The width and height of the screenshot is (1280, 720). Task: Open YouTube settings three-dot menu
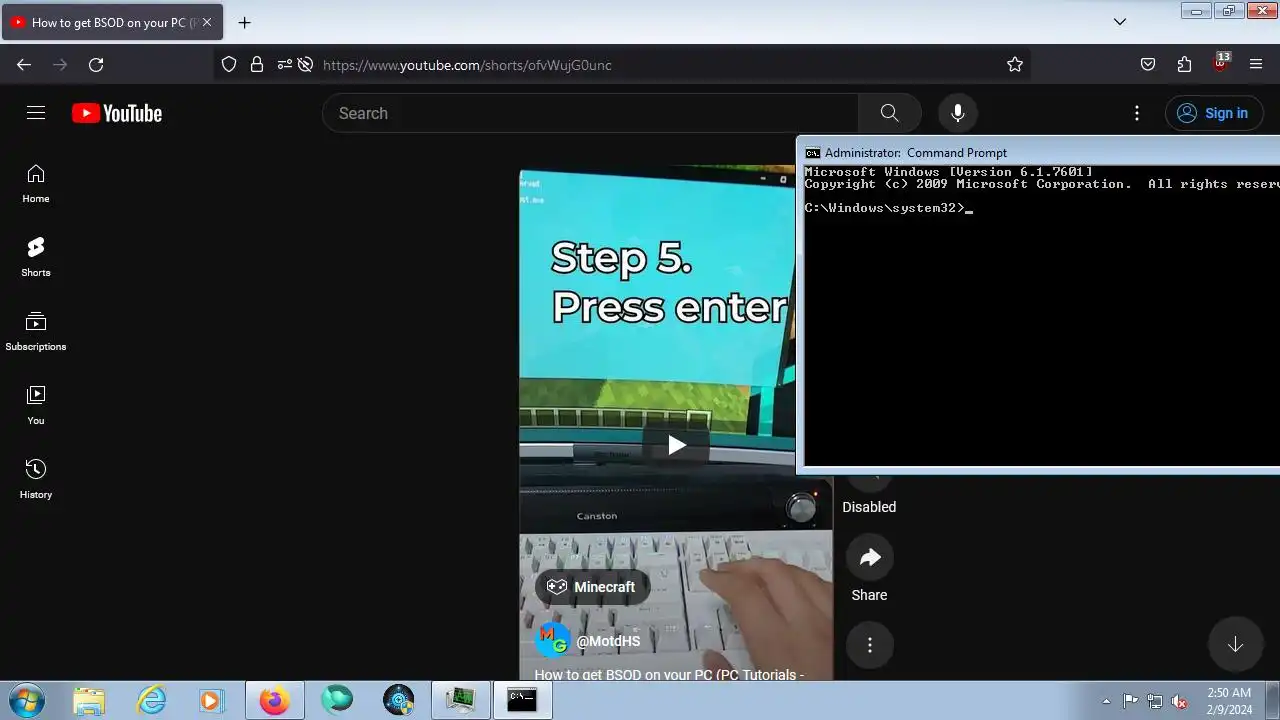[x=1137, y=113]
